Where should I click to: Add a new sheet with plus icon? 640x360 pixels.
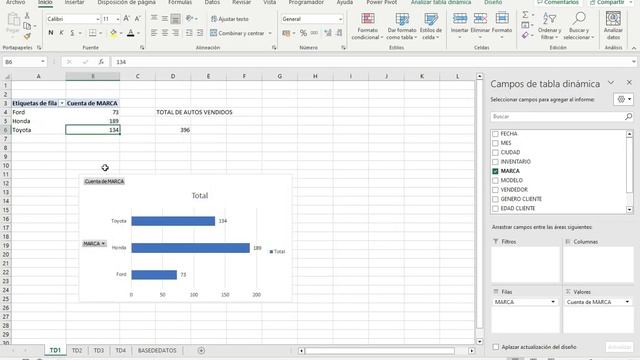click(x=201, y=351)
